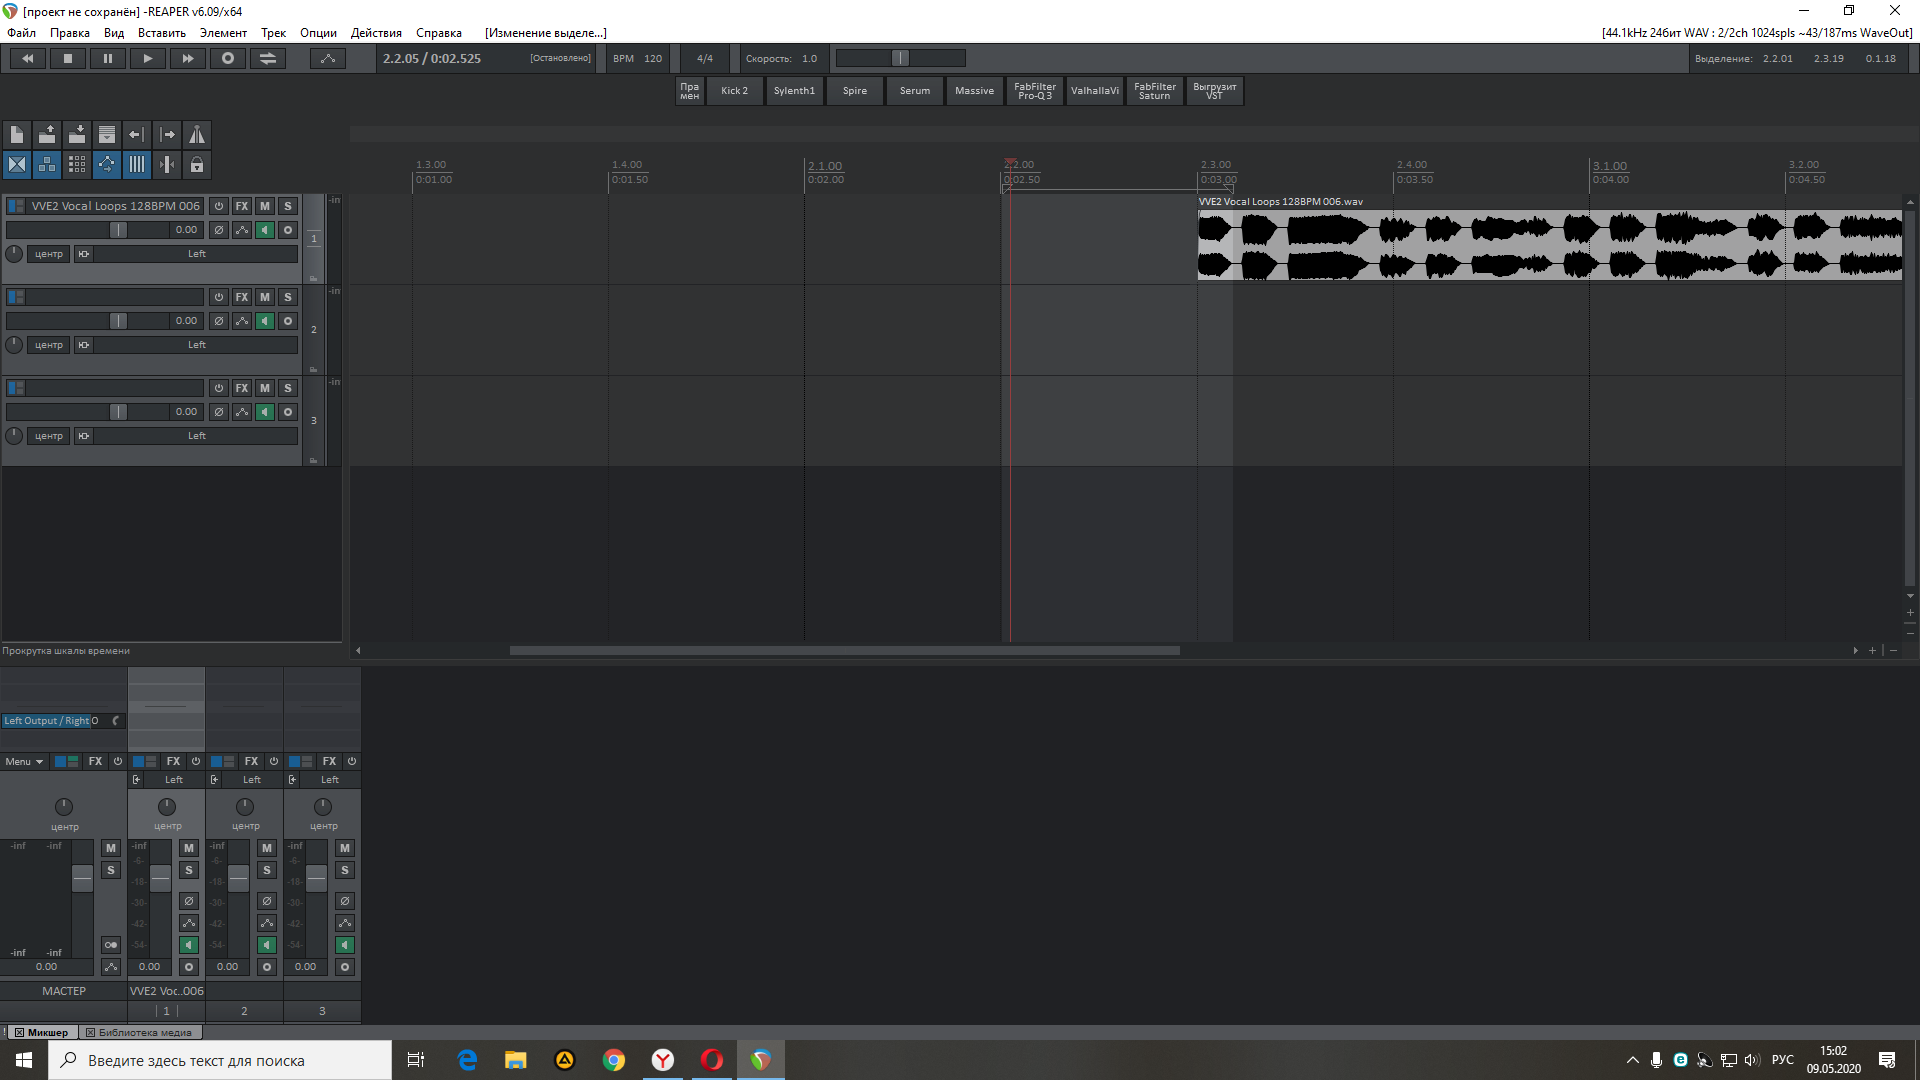Open track 1 Left input dropdown

click(196, 254)
